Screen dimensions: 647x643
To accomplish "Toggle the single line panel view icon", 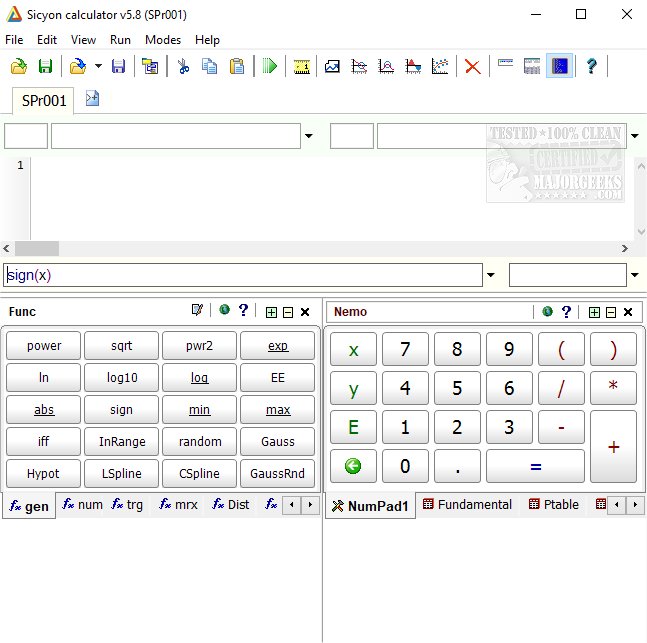I will (505, 63).
